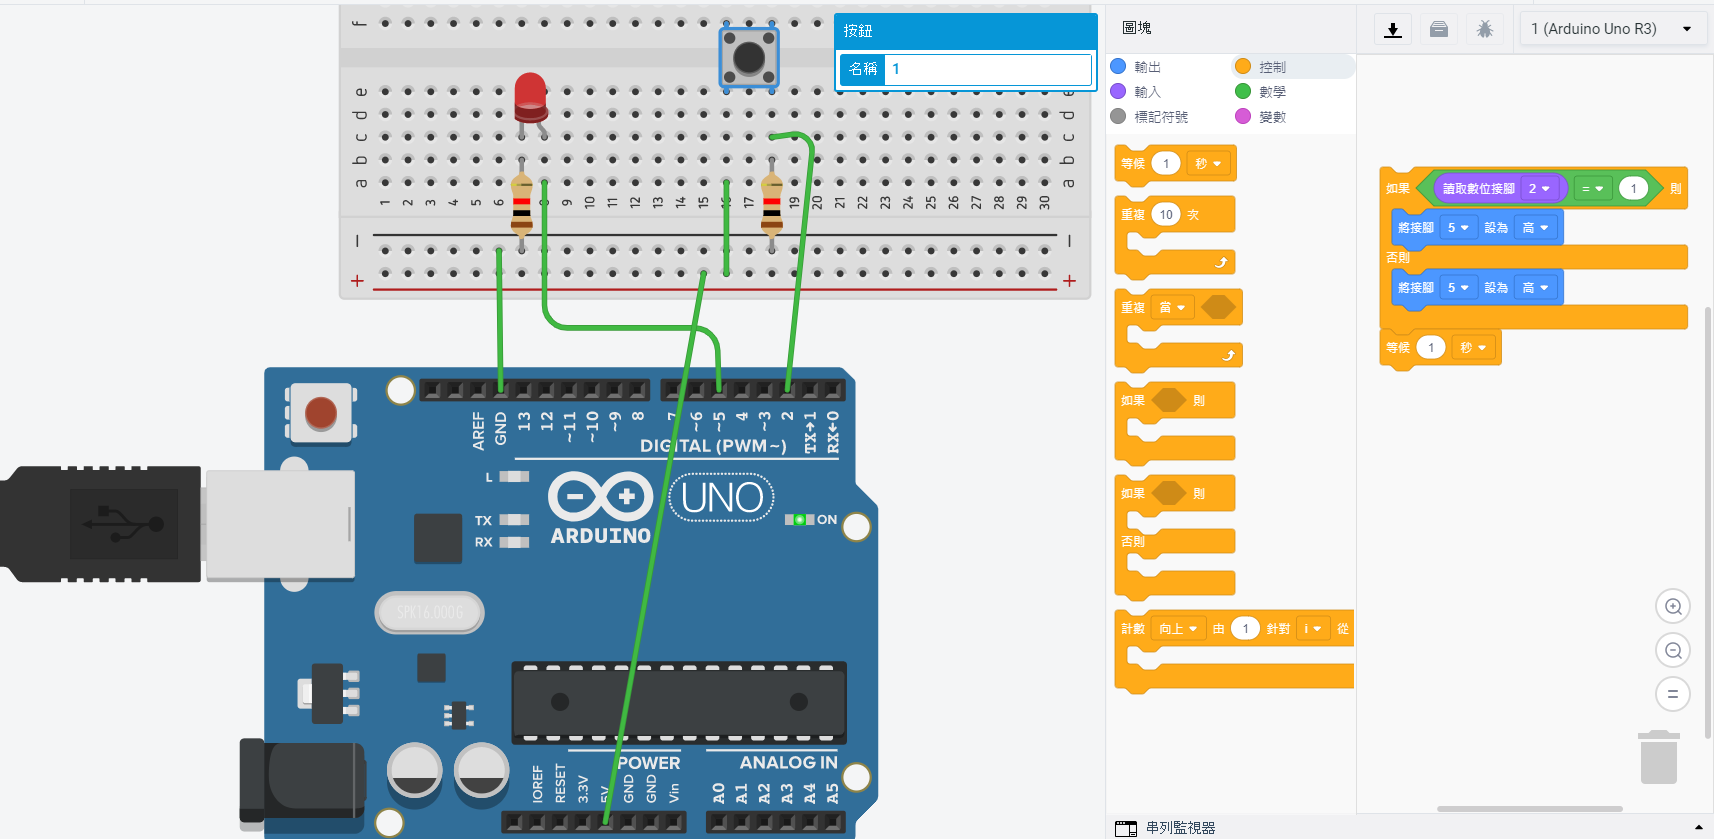The height and width of the screenshot is (839, 1714).
Task: Open the equals operator dropdown
Action: point(1592,188)
